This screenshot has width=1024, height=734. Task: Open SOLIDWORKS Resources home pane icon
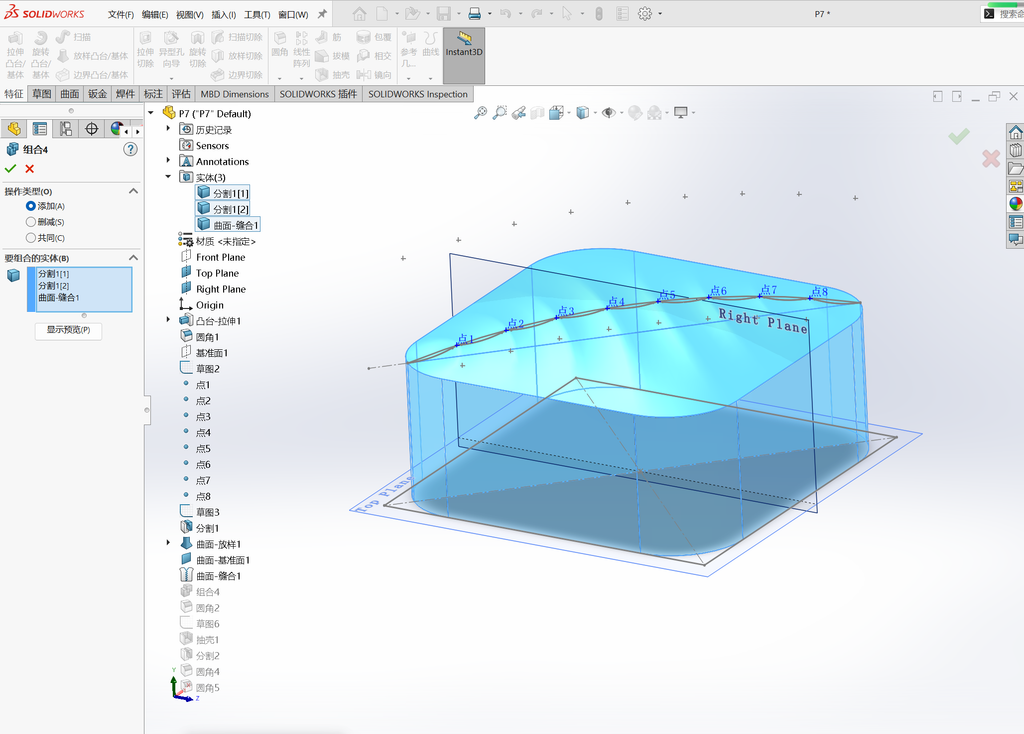1016,133
